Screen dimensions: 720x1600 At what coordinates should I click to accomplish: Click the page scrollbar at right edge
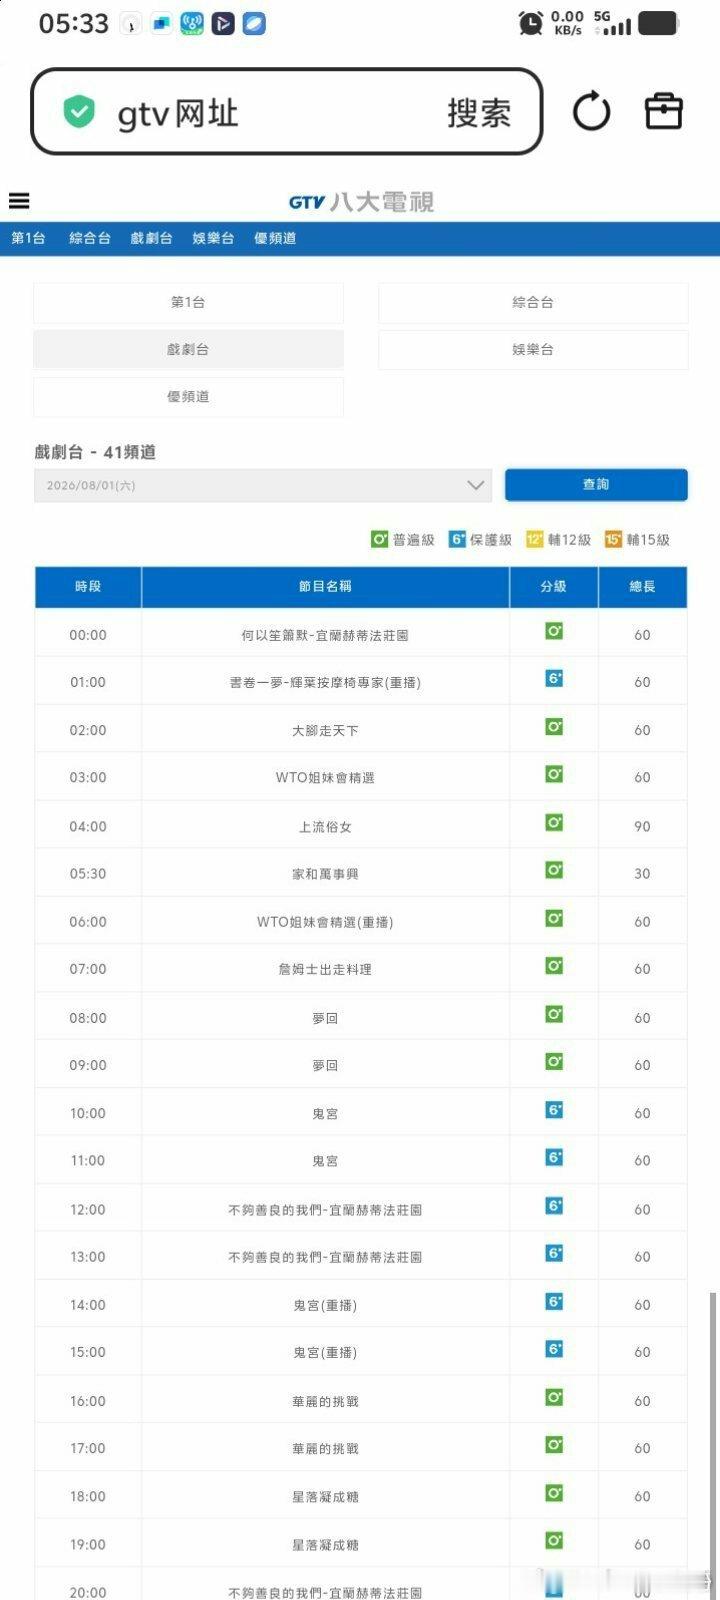(x=713, y=1445)
